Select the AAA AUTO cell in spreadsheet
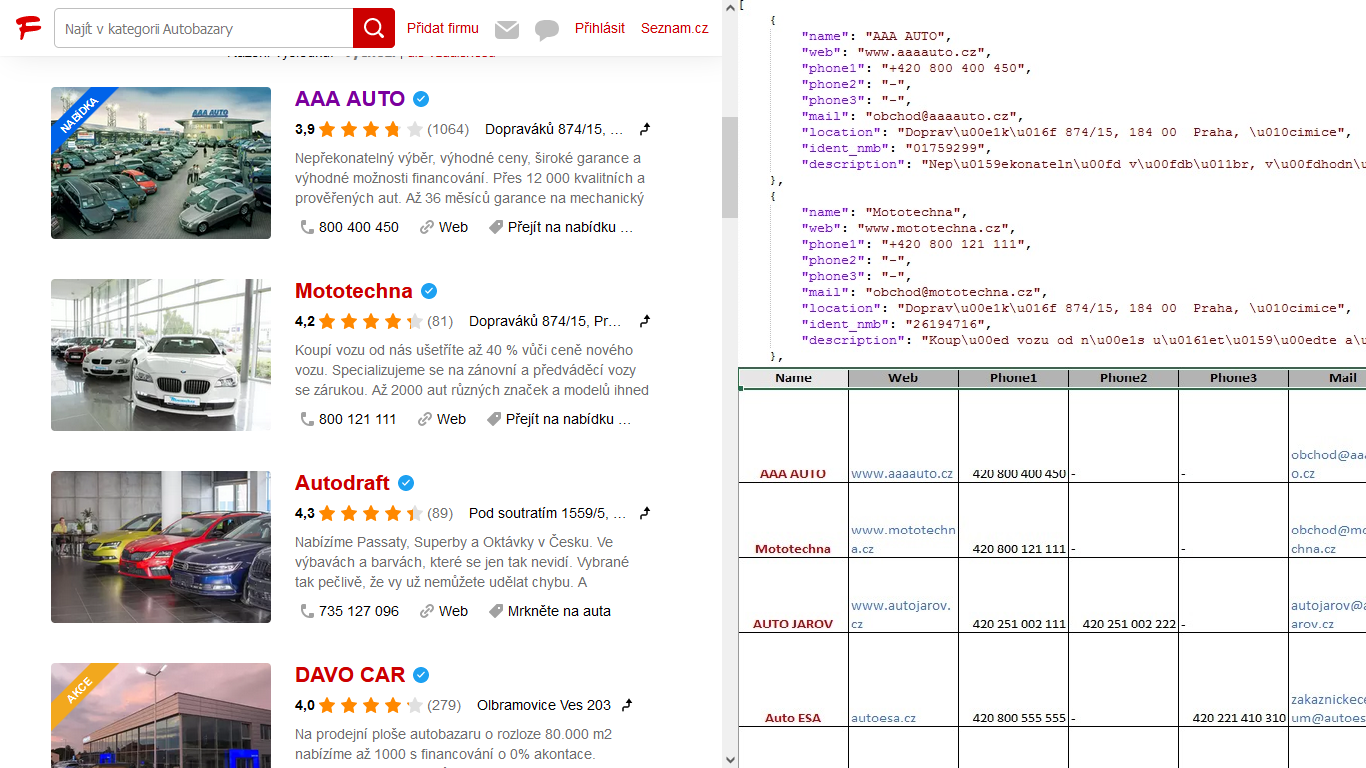Screen dimensions: 1366x768 tap(793, 436)
